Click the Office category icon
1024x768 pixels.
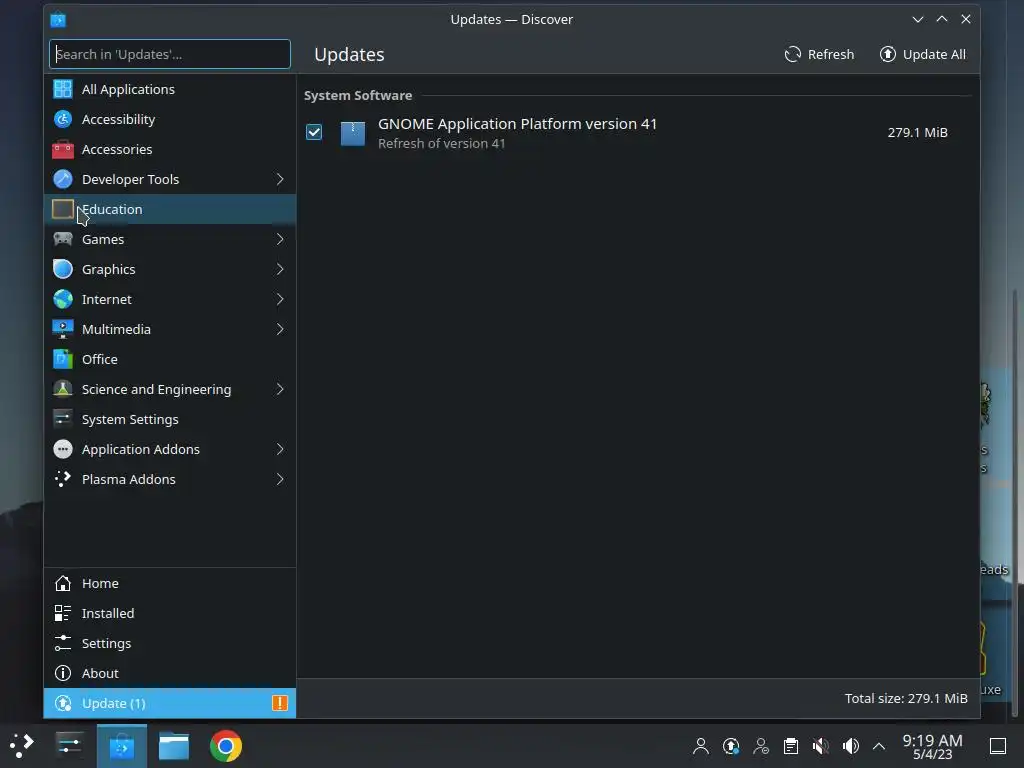63,359
